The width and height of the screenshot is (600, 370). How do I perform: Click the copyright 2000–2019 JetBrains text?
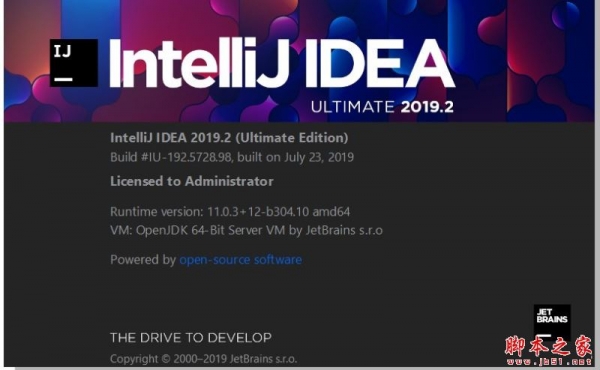click(x=204, y=359)
